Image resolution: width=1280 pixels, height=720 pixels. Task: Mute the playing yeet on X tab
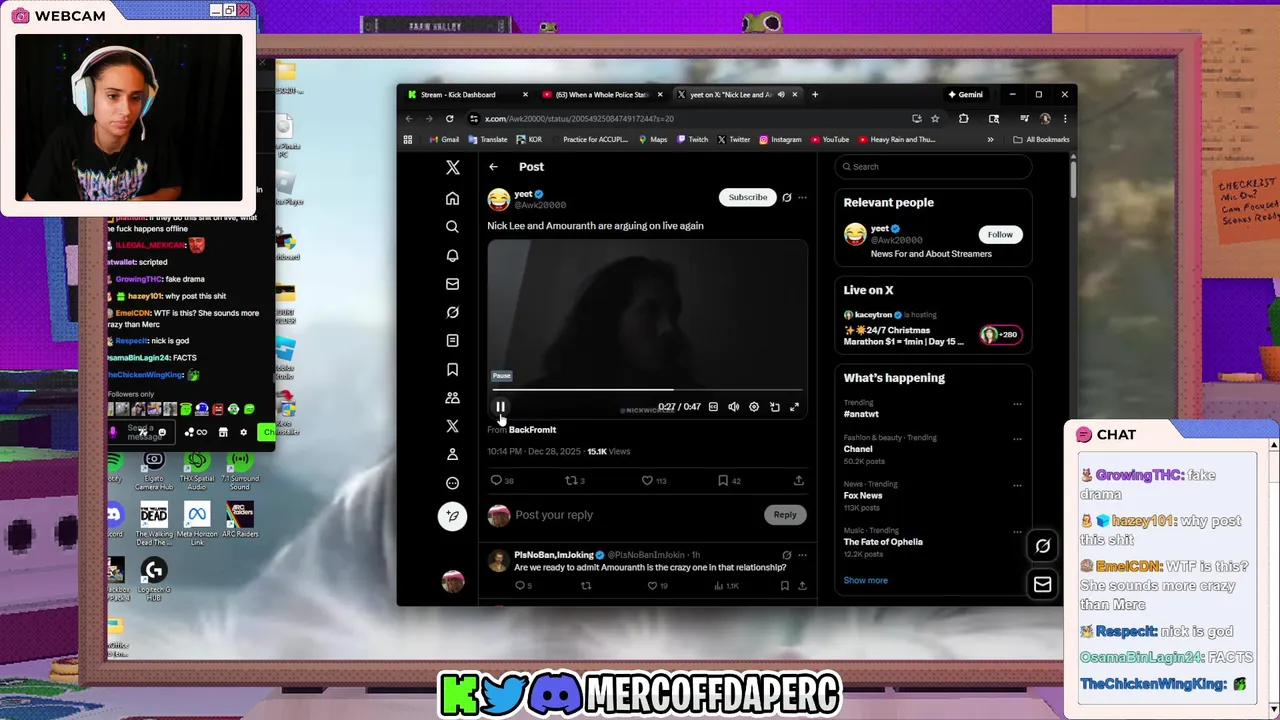point(781,95)
